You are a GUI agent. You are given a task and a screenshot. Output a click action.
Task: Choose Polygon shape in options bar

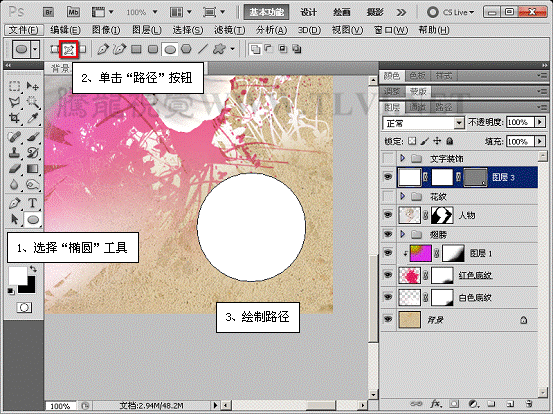coord(186,49)
